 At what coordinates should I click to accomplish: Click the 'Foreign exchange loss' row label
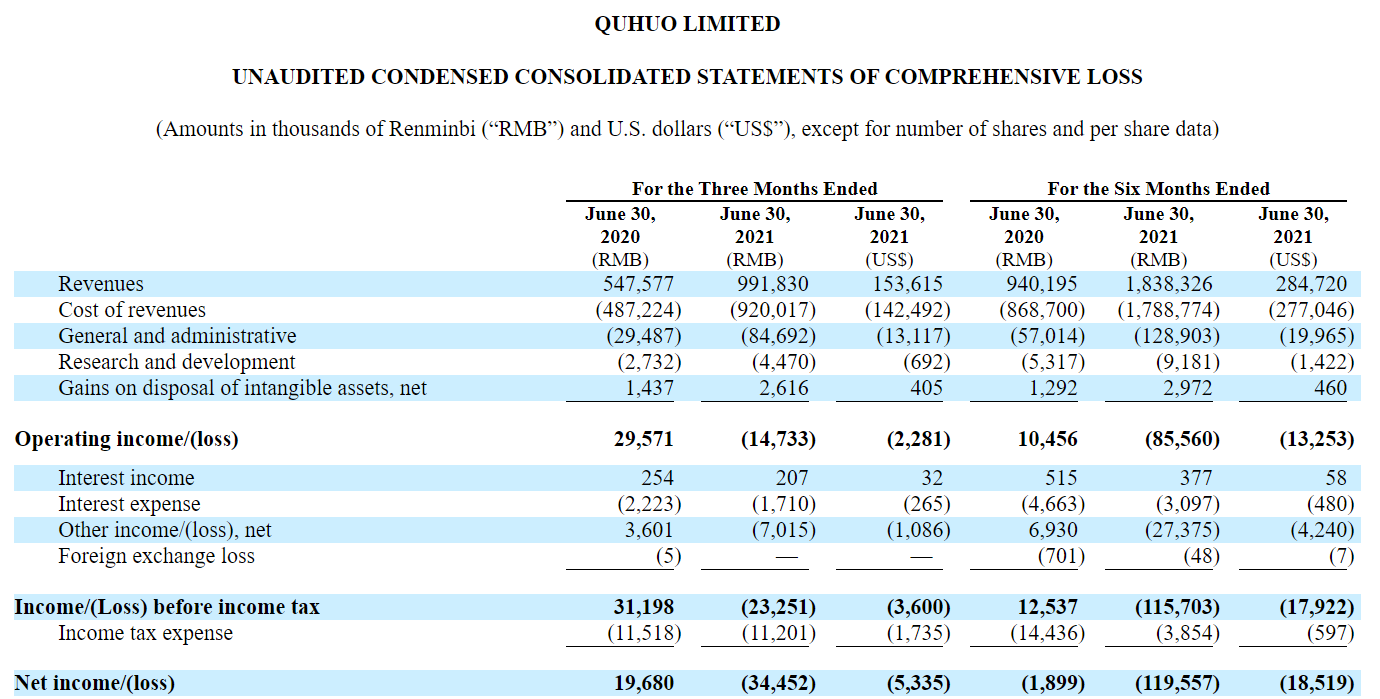click(x=156, y=556)
